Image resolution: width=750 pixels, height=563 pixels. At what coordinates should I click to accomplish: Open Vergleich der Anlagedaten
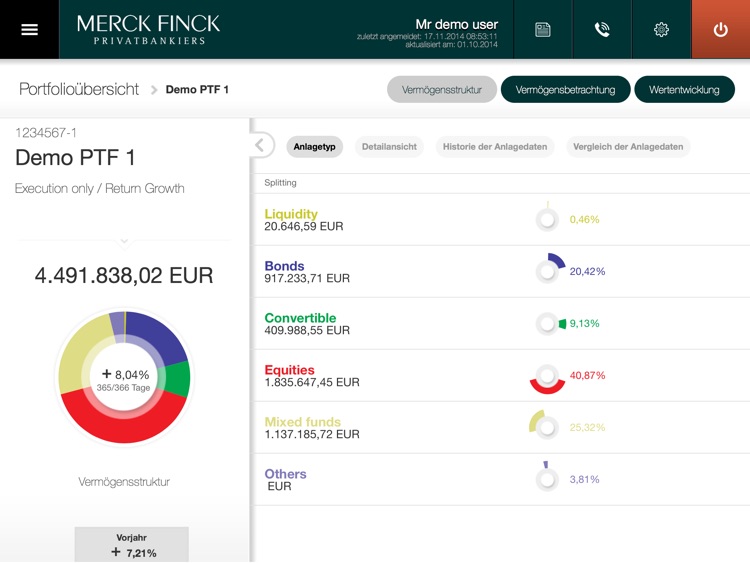[x=628, y=147]
